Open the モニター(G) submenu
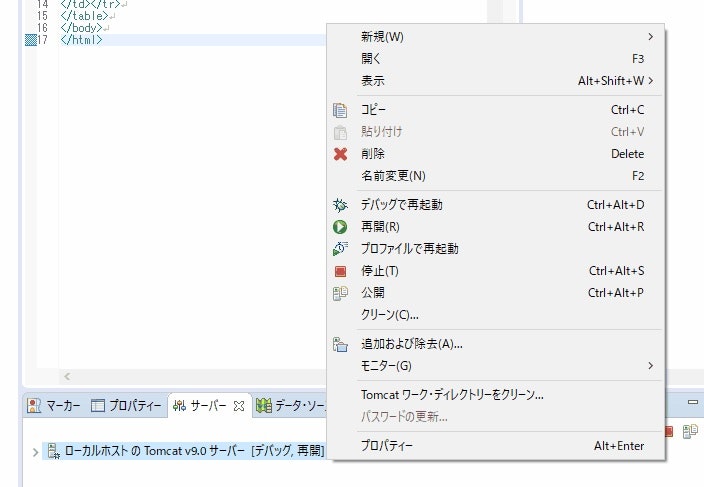 pyautogui.click(x=496, y=366)
